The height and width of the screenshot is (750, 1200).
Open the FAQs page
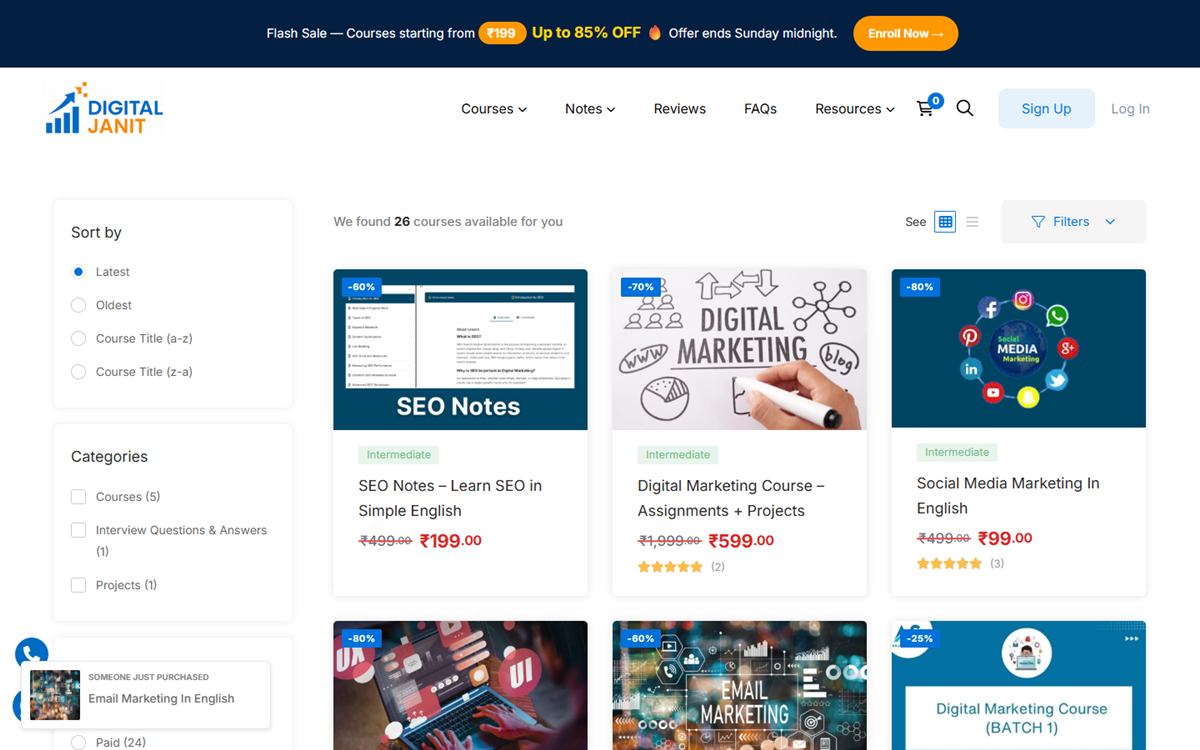pyautogui.click(x=760, y=109)
